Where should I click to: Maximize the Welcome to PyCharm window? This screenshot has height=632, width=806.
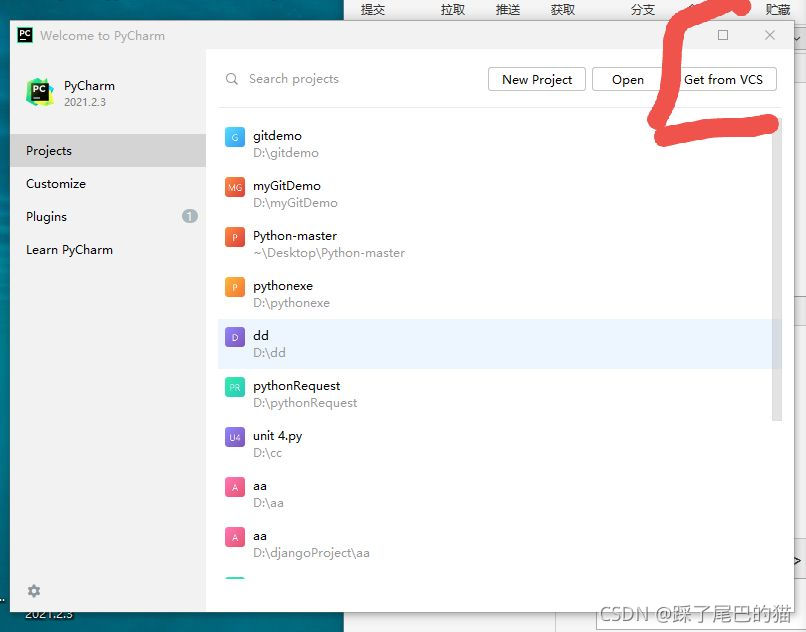723,35
